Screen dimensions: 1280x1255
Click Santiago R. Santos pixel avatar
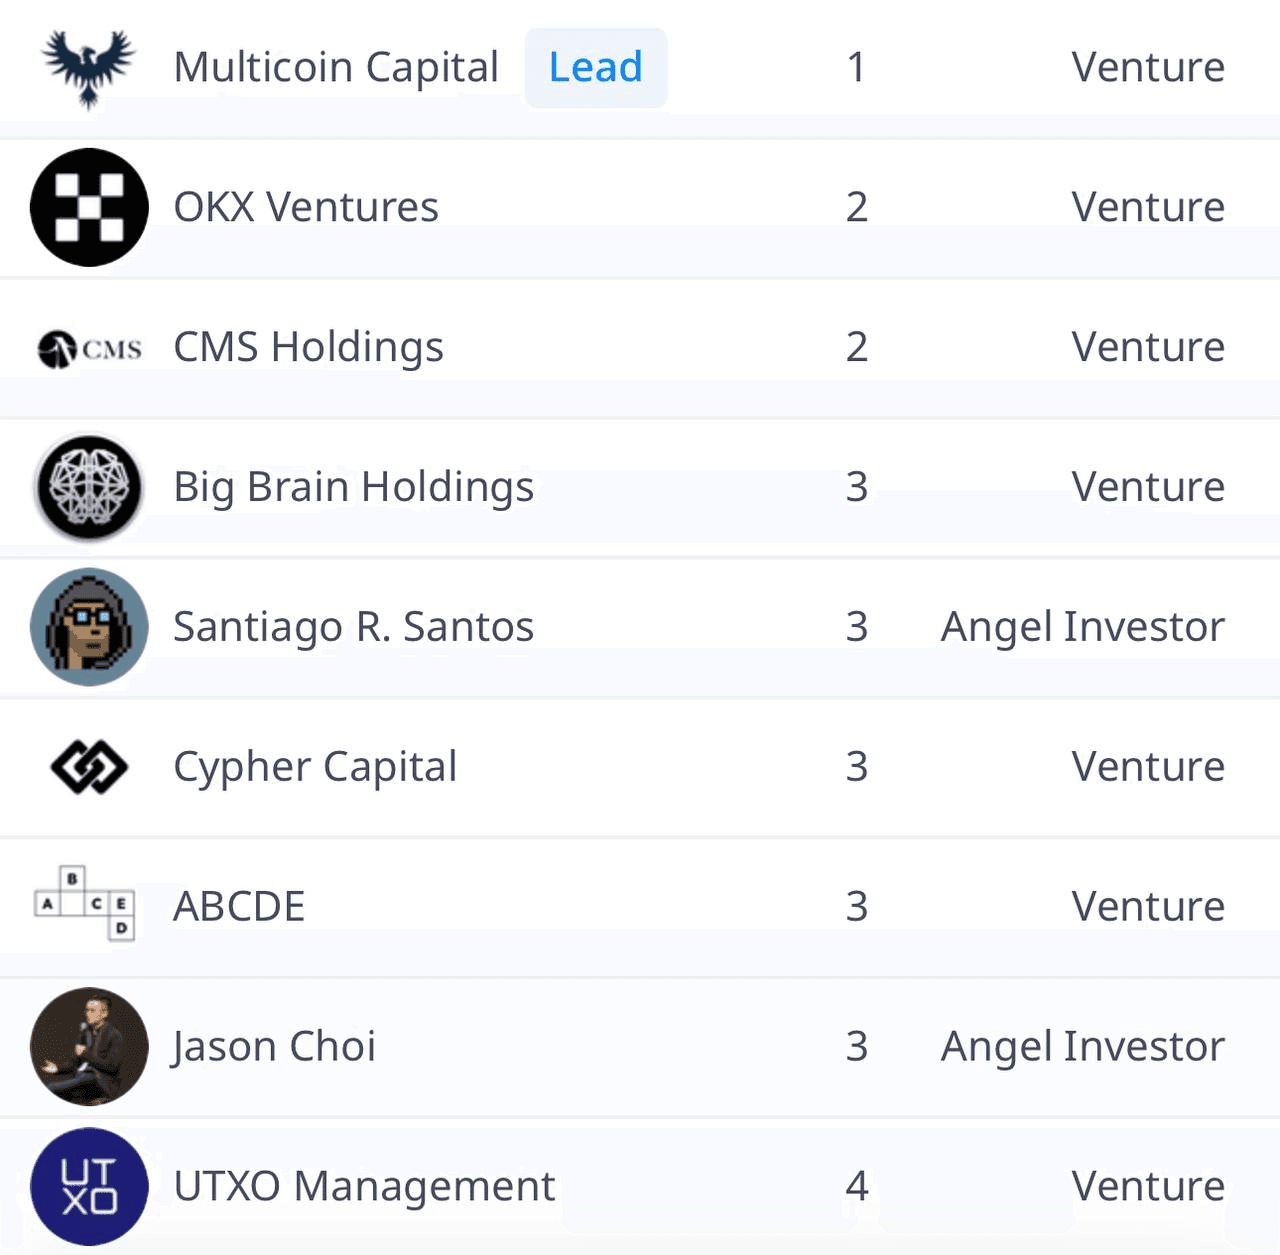pos(89,627)
